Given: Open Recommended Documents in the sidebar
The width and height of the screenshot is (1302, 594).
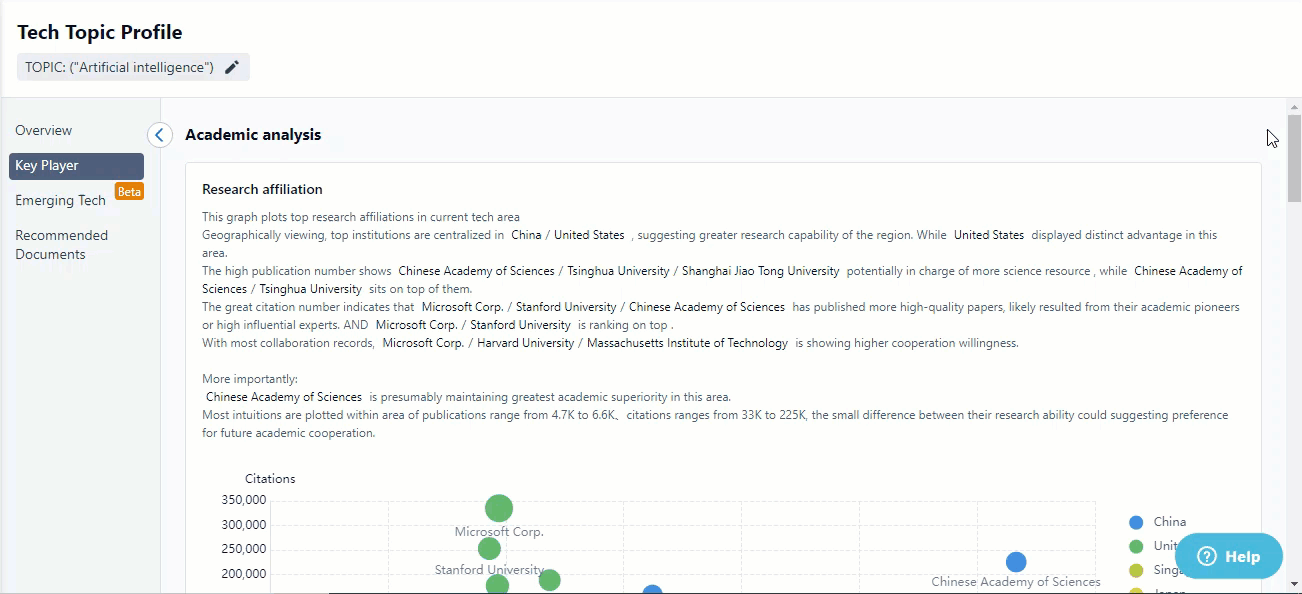Looking at the screenshot, I should [x=61, y=245].
